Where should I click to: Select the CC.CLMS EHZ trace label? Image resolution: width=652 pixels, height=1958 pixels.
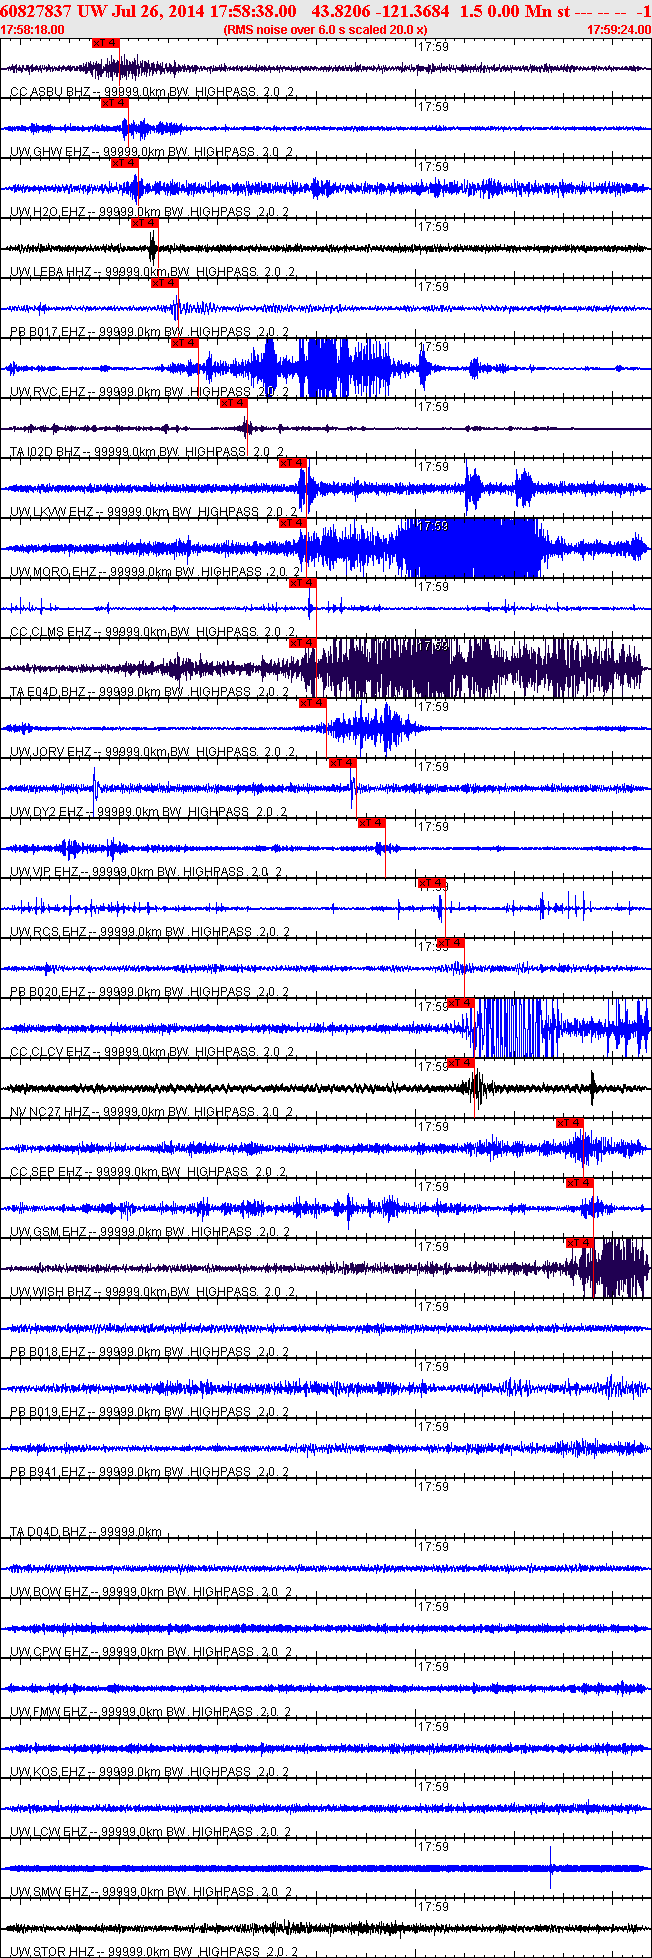click(x=152, y=632)
